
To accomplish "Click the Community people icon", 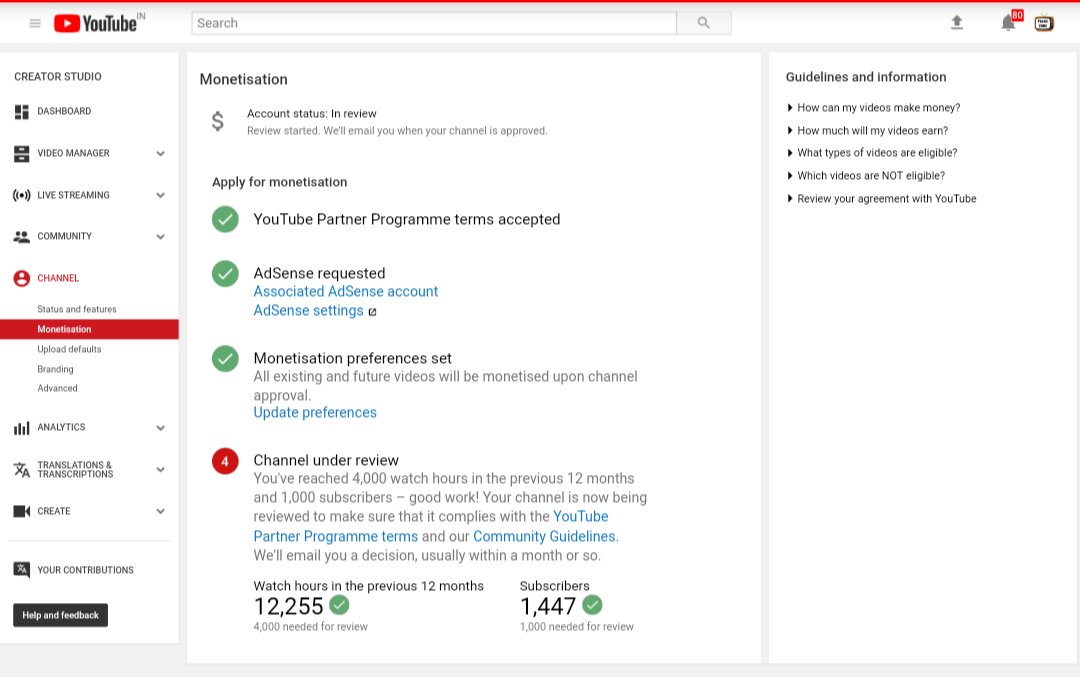I will [x=21, y=237].
